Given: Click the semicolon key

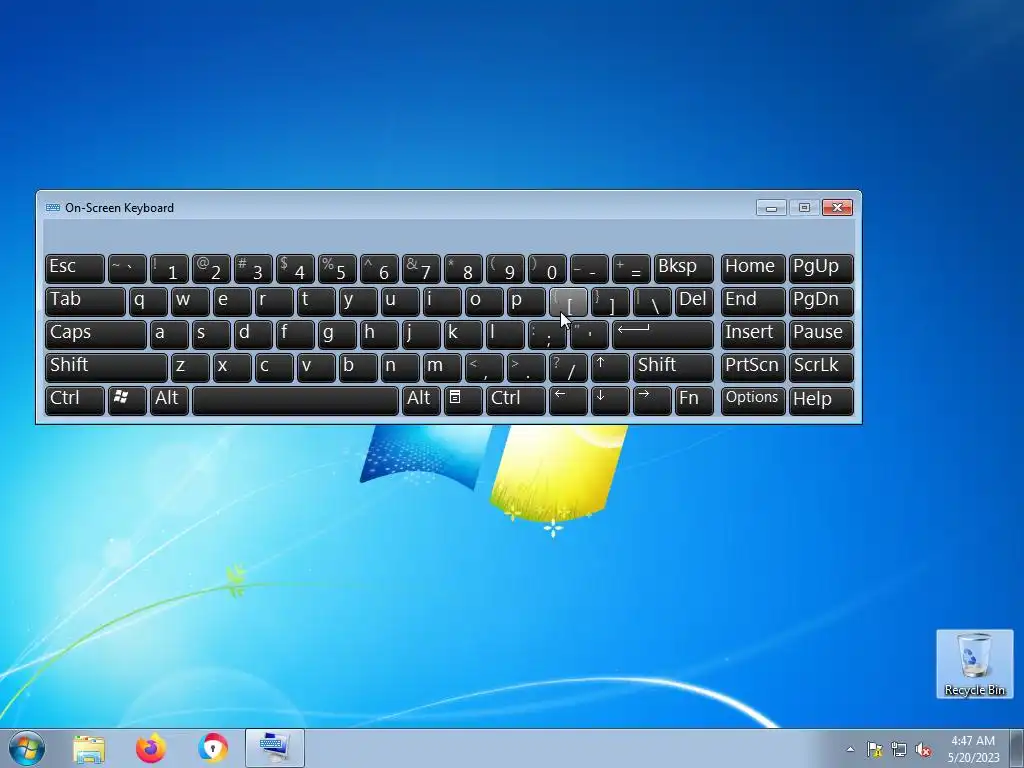Looking at the screenshot, I should click(x=547, y=334).
